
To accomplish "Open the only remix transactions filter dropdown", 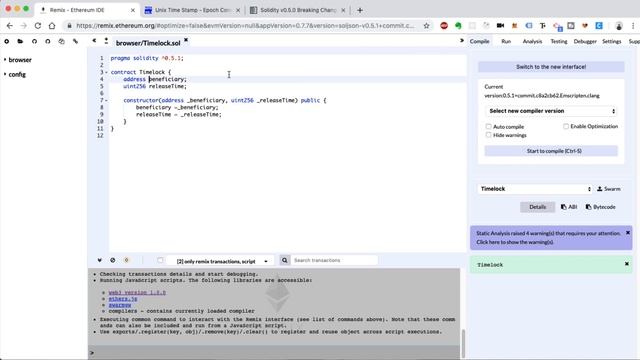I will [x=220, y=261].
